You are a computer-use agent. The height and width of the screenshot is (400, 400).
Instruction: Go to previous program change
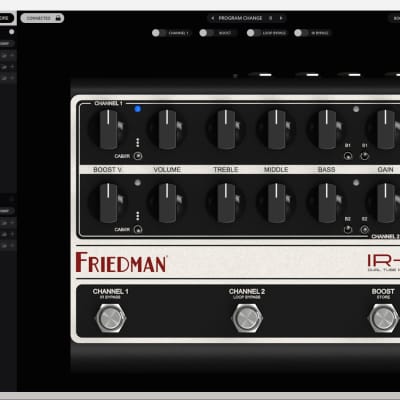coord(213,18)
